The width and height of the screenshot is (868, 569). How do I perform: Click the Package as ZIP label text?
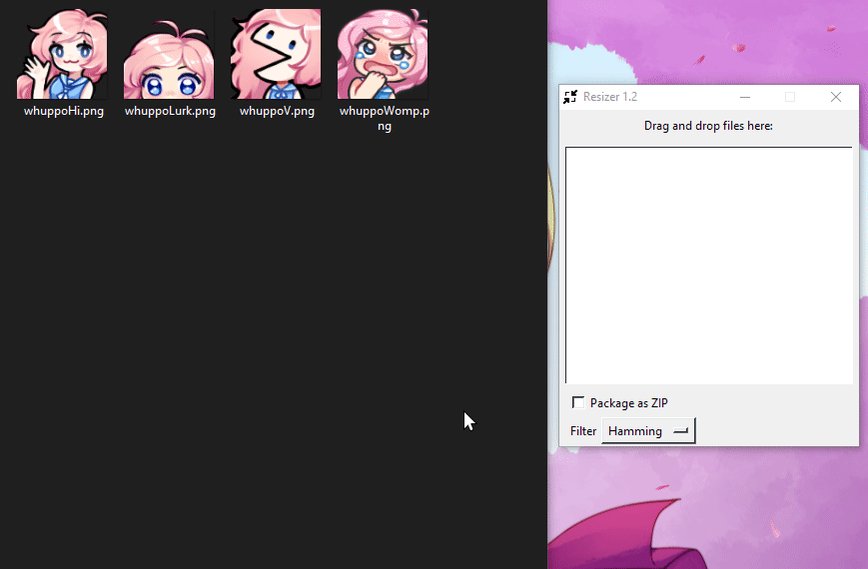[629, 403]
